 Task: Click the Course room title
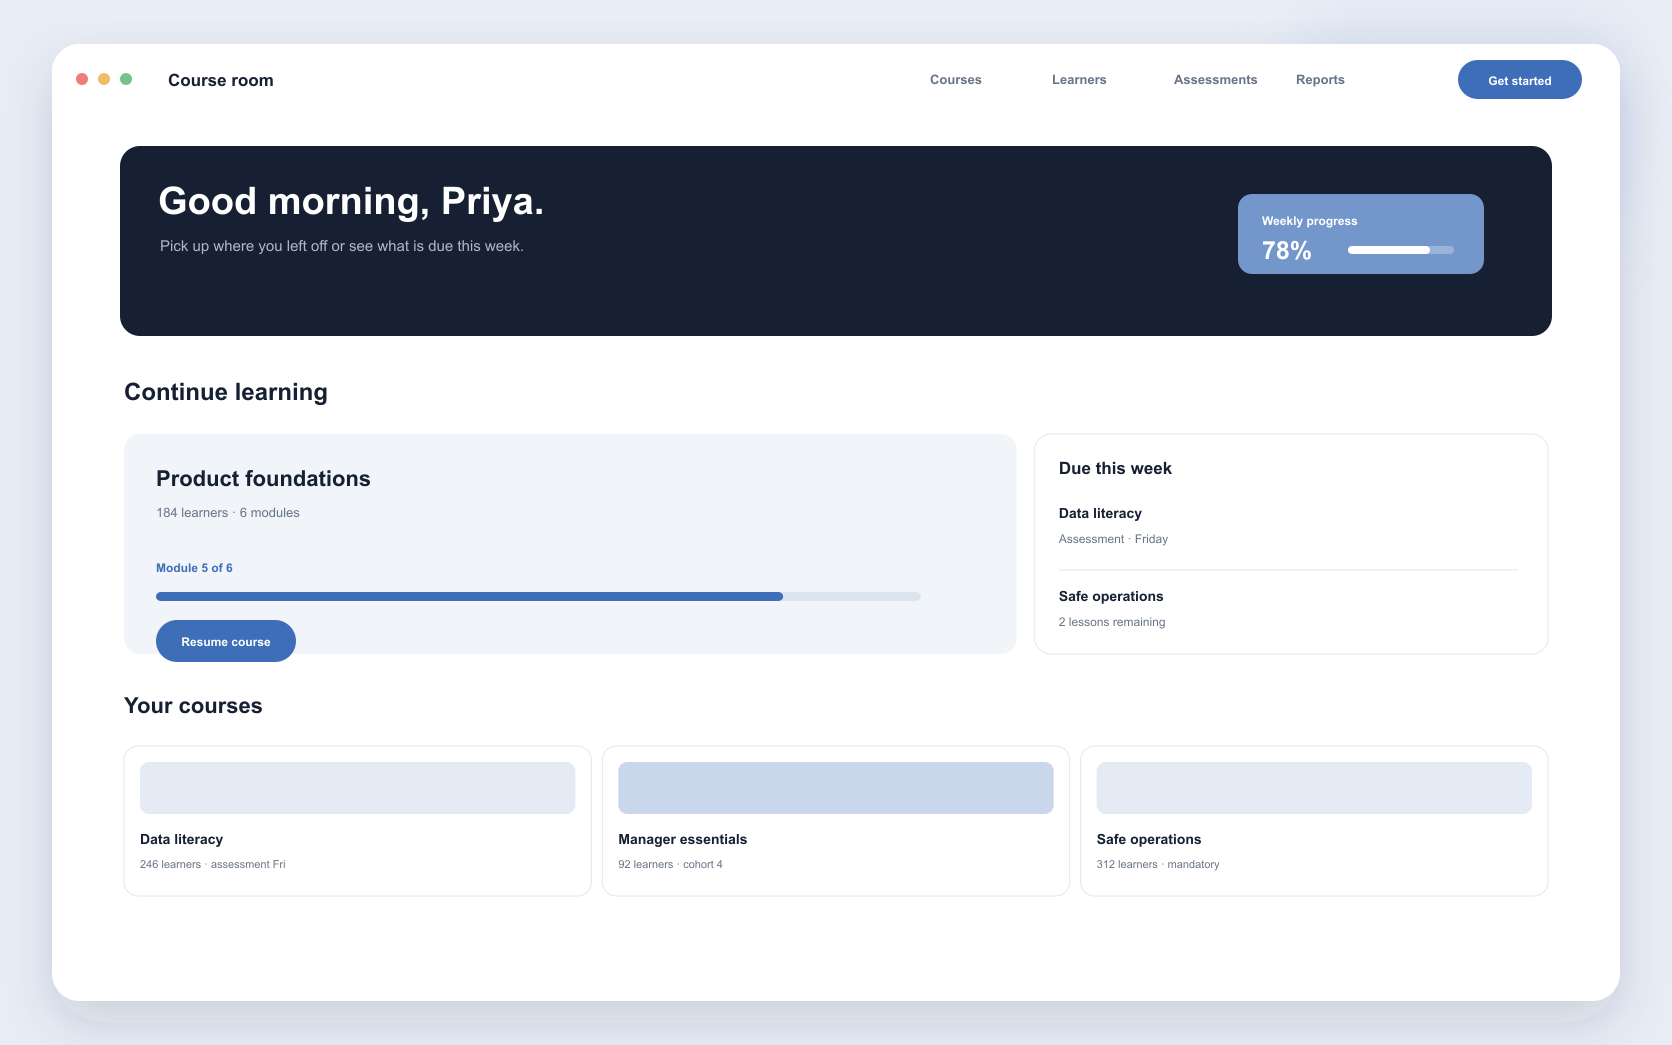220,80
